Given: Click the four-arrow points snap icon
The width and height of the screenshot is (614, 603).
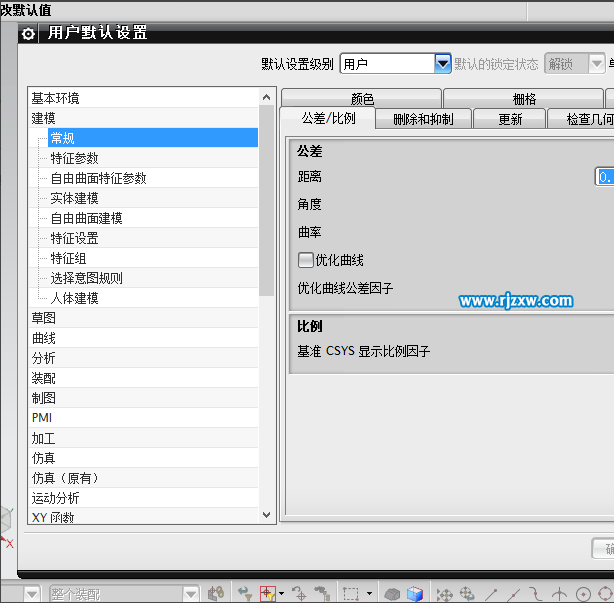Looking at the screenshot, I should pos(444,594).
